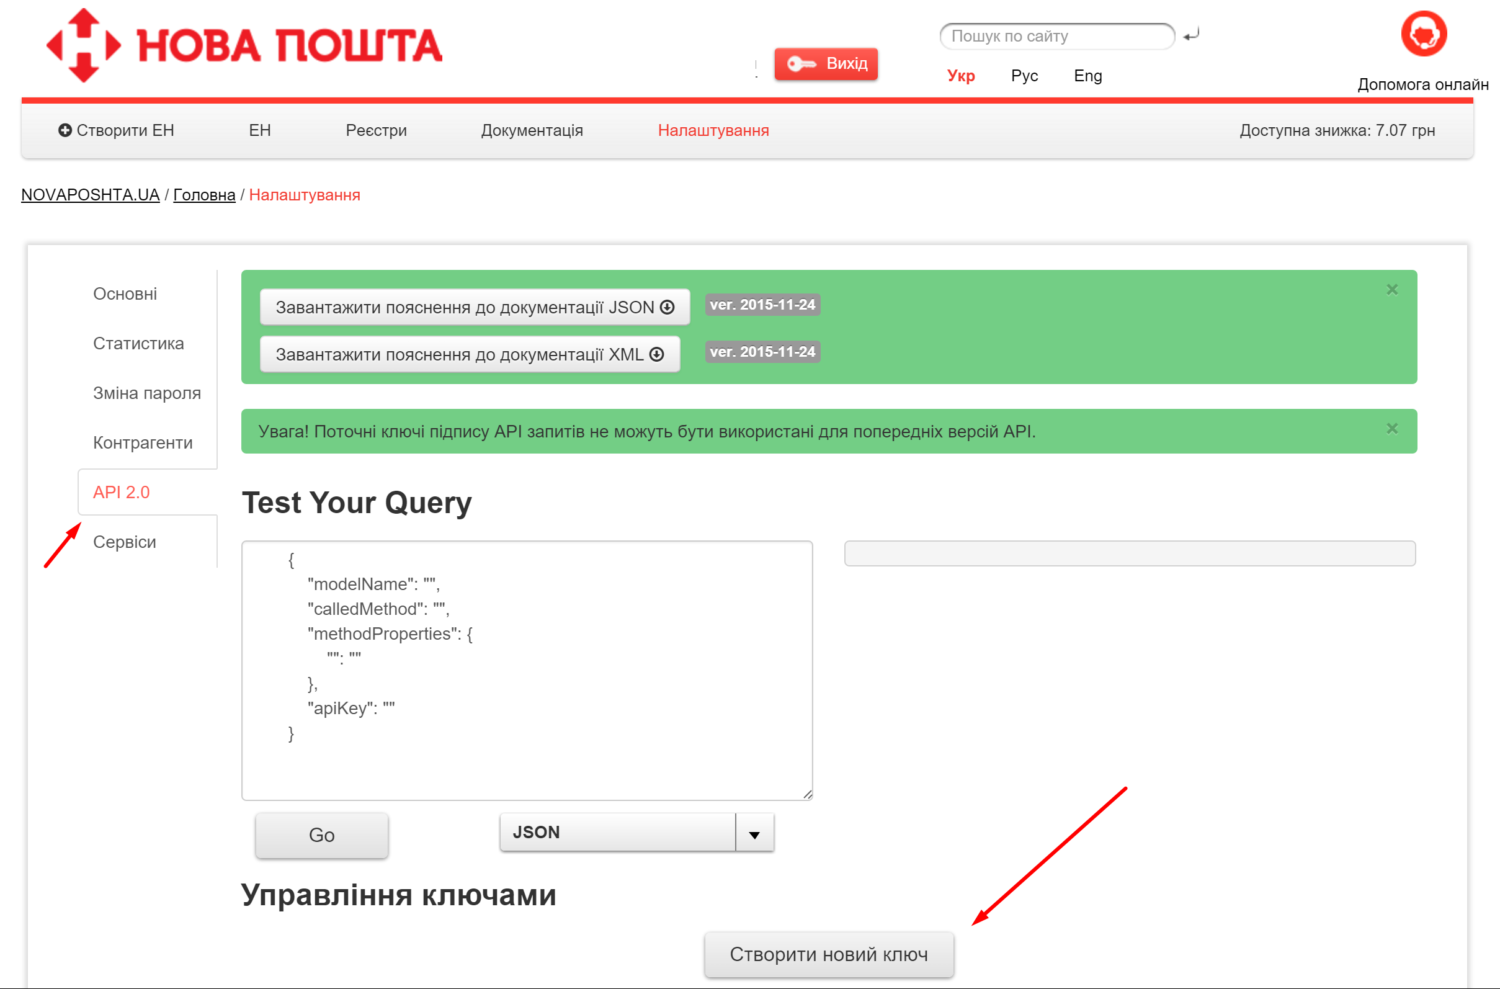Click the Управління ключами heading
Screen dimensions: 1500x989
(399, 895)
